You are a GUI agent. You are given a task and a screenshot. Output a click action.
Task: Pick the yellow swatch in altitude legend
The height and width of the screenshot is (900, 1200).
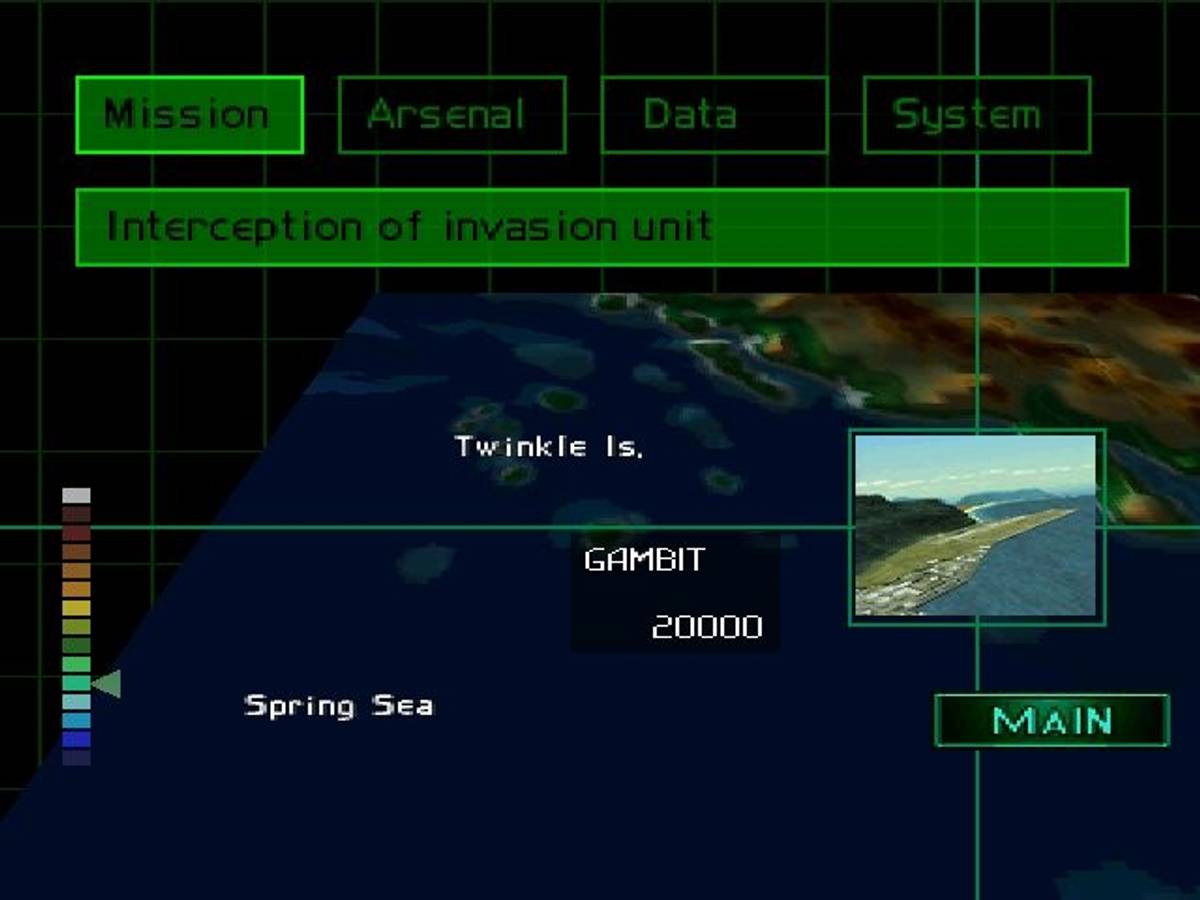pyautogui.click(x=76, y=608)
